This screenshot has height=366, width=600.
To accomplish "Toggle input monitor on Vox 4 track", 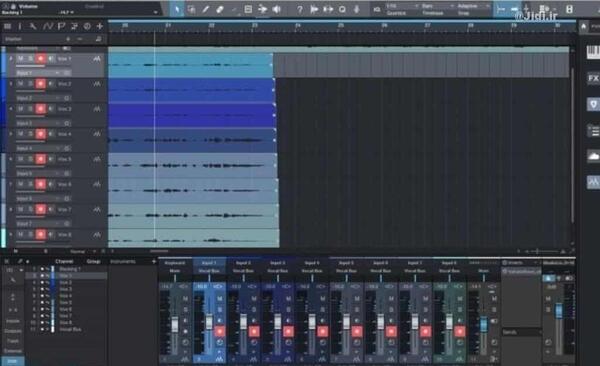I will [x=51, y=134].
